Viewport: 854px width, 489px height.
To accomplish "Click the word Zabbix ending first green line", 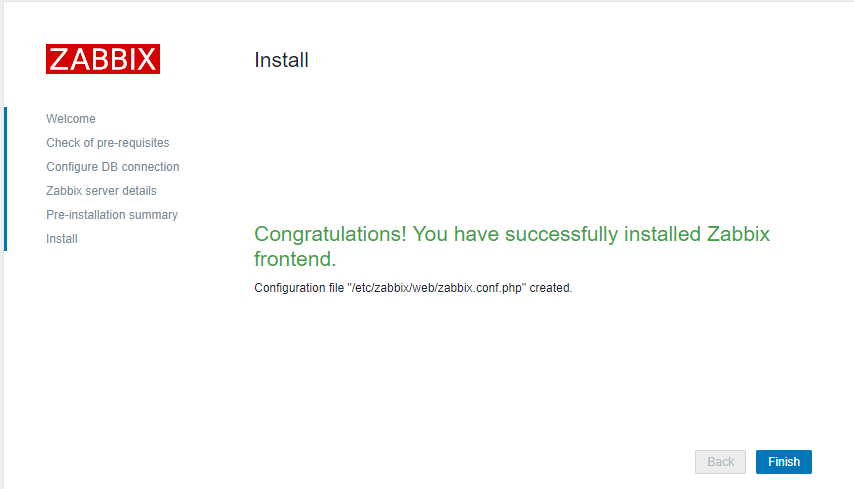I will (x=738, y=234).
